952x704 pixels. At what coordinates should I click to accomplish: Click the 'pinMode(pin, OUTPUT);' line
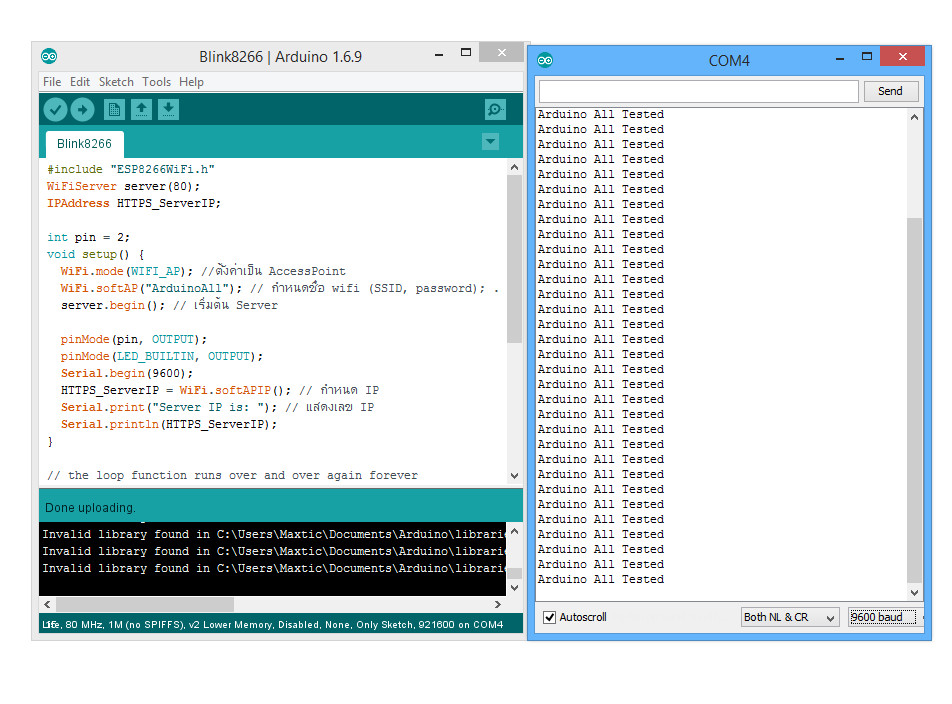(x=134, y=339)
